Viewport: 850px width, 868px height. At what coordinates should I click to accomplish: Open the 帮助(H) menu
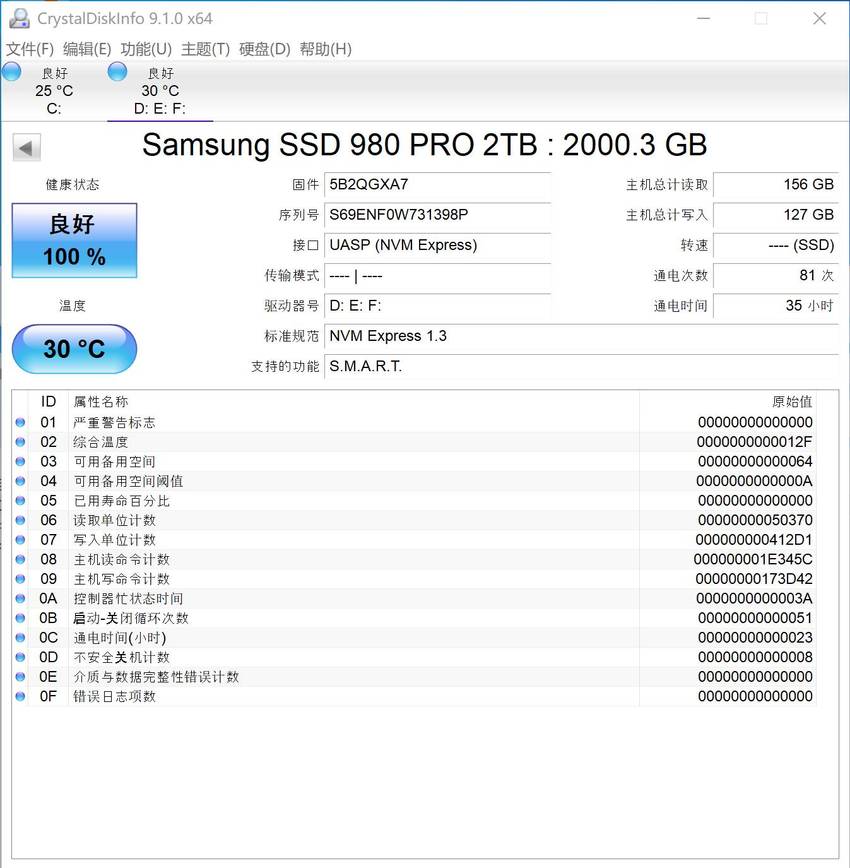326,49
